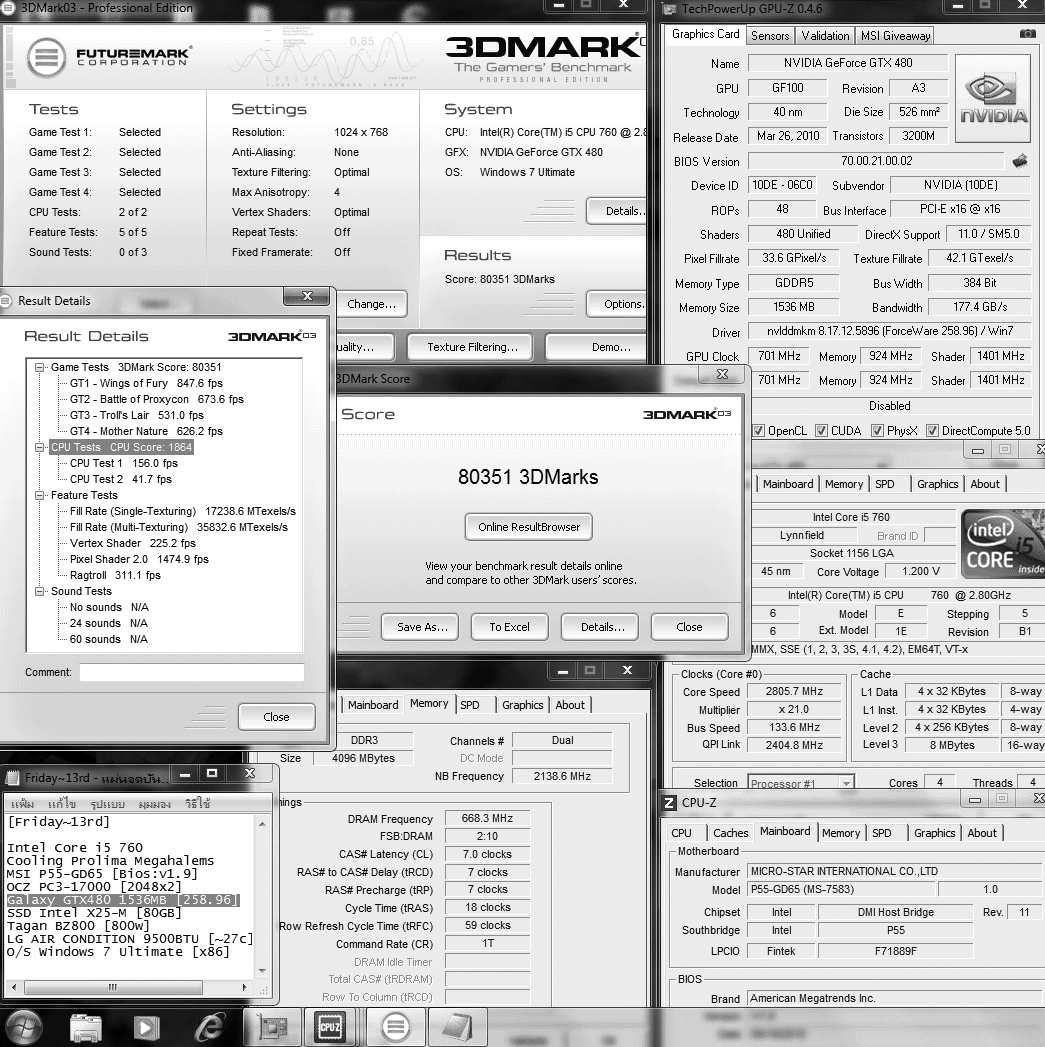Click the Texture Filtering... button
This screenshot has height=1047, width=1045.
(471, 347)
